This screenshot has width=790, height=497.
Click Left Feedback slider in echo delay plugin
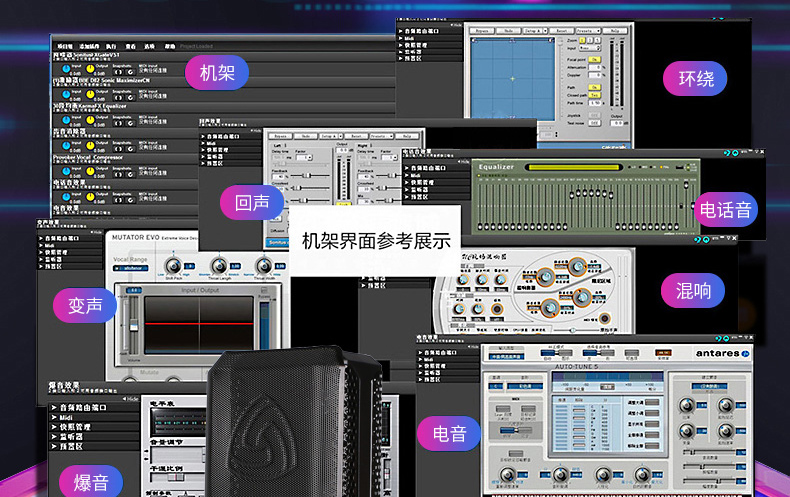point(305,175)
